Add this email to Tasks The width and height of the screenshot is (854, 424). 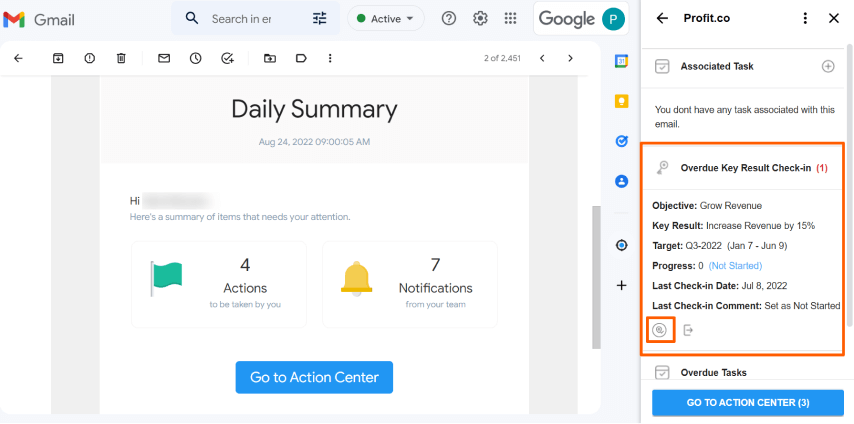pyautogui.click(x=228, y=58)
